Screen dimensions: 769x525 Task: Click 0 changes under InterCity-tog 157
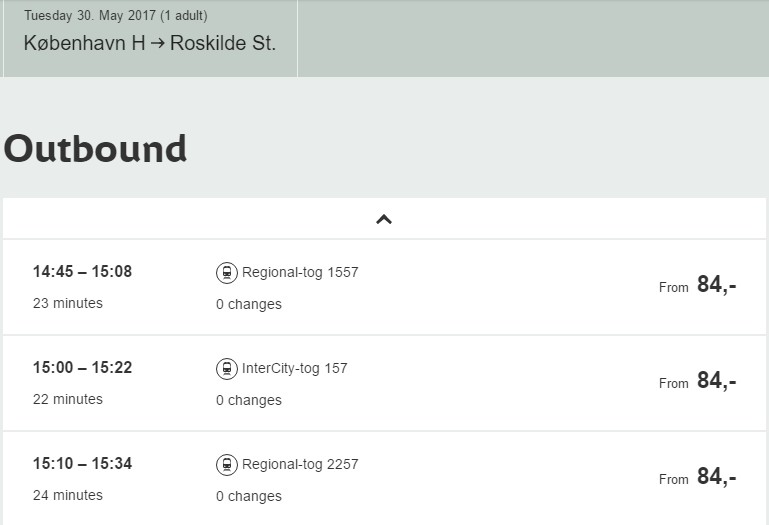(249, 400)
